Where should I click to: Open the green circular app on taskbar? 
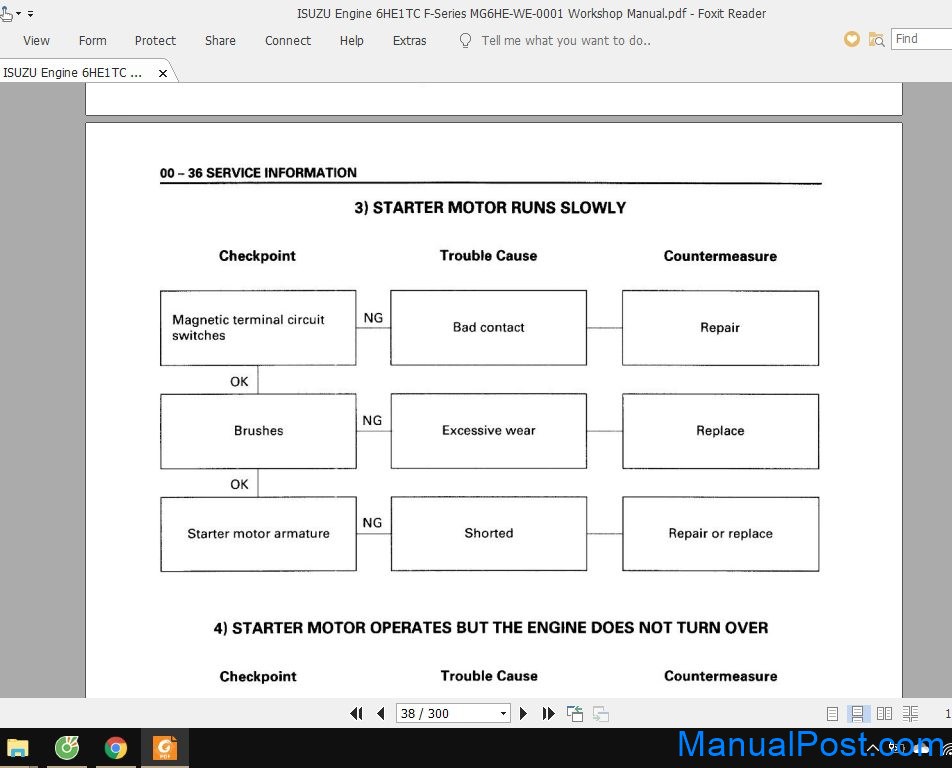click(67, 748)
